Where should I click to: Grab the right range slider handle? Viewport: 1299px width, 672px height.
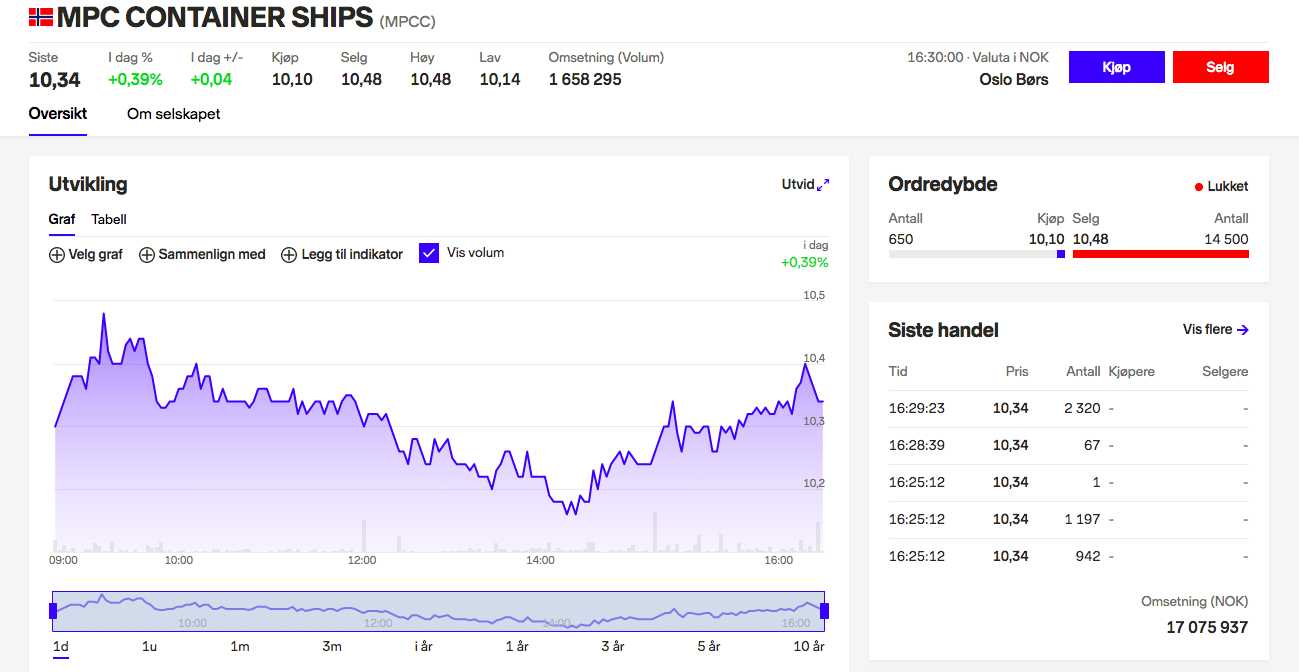click(825, 610)
